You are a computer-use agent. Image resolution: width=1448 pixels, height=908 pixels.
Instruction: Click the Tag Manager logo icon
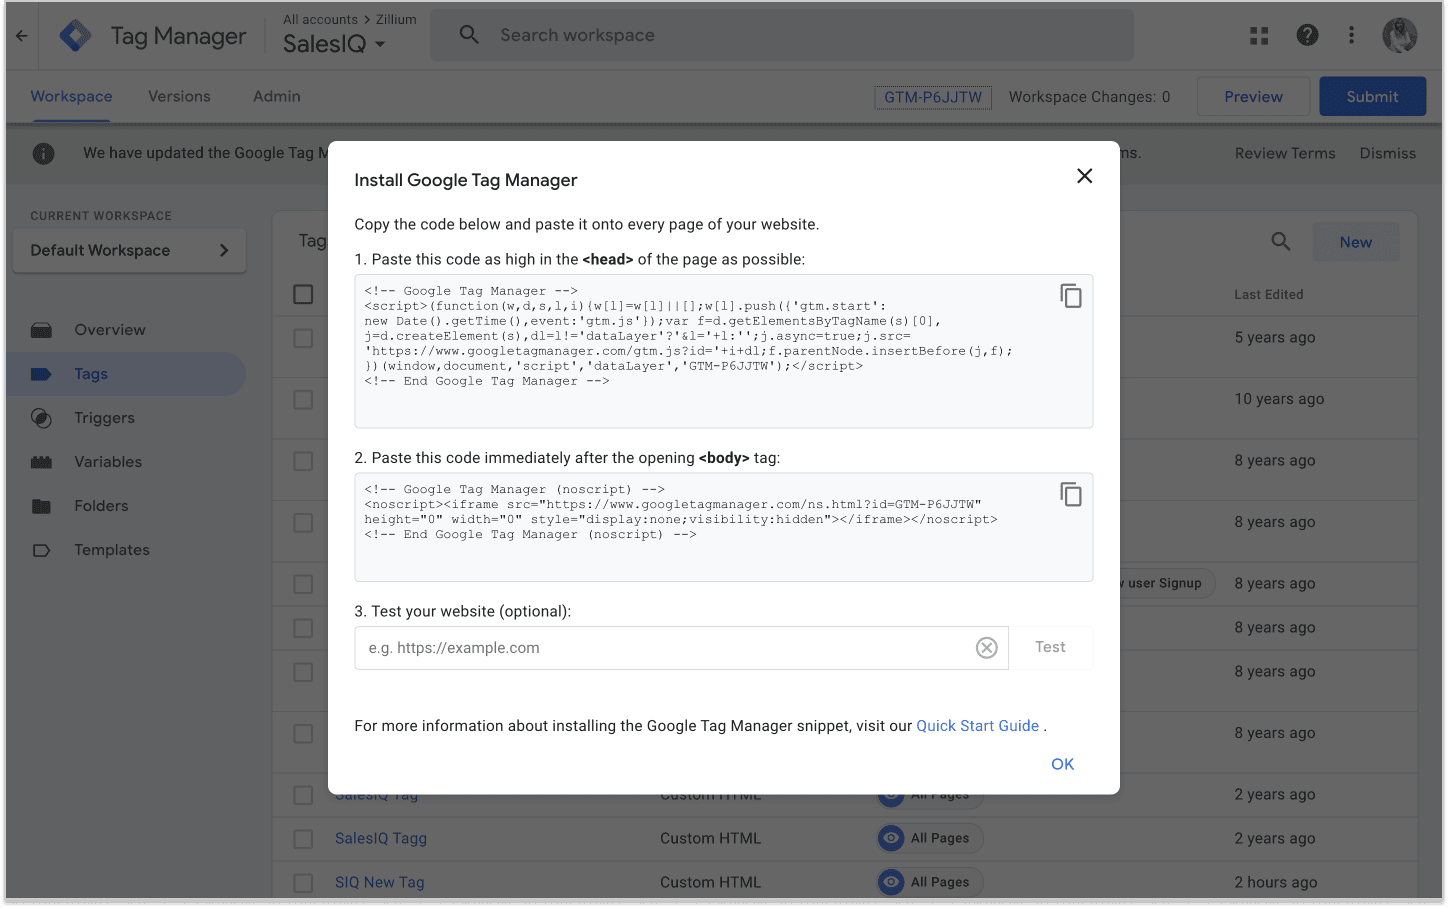75,36
